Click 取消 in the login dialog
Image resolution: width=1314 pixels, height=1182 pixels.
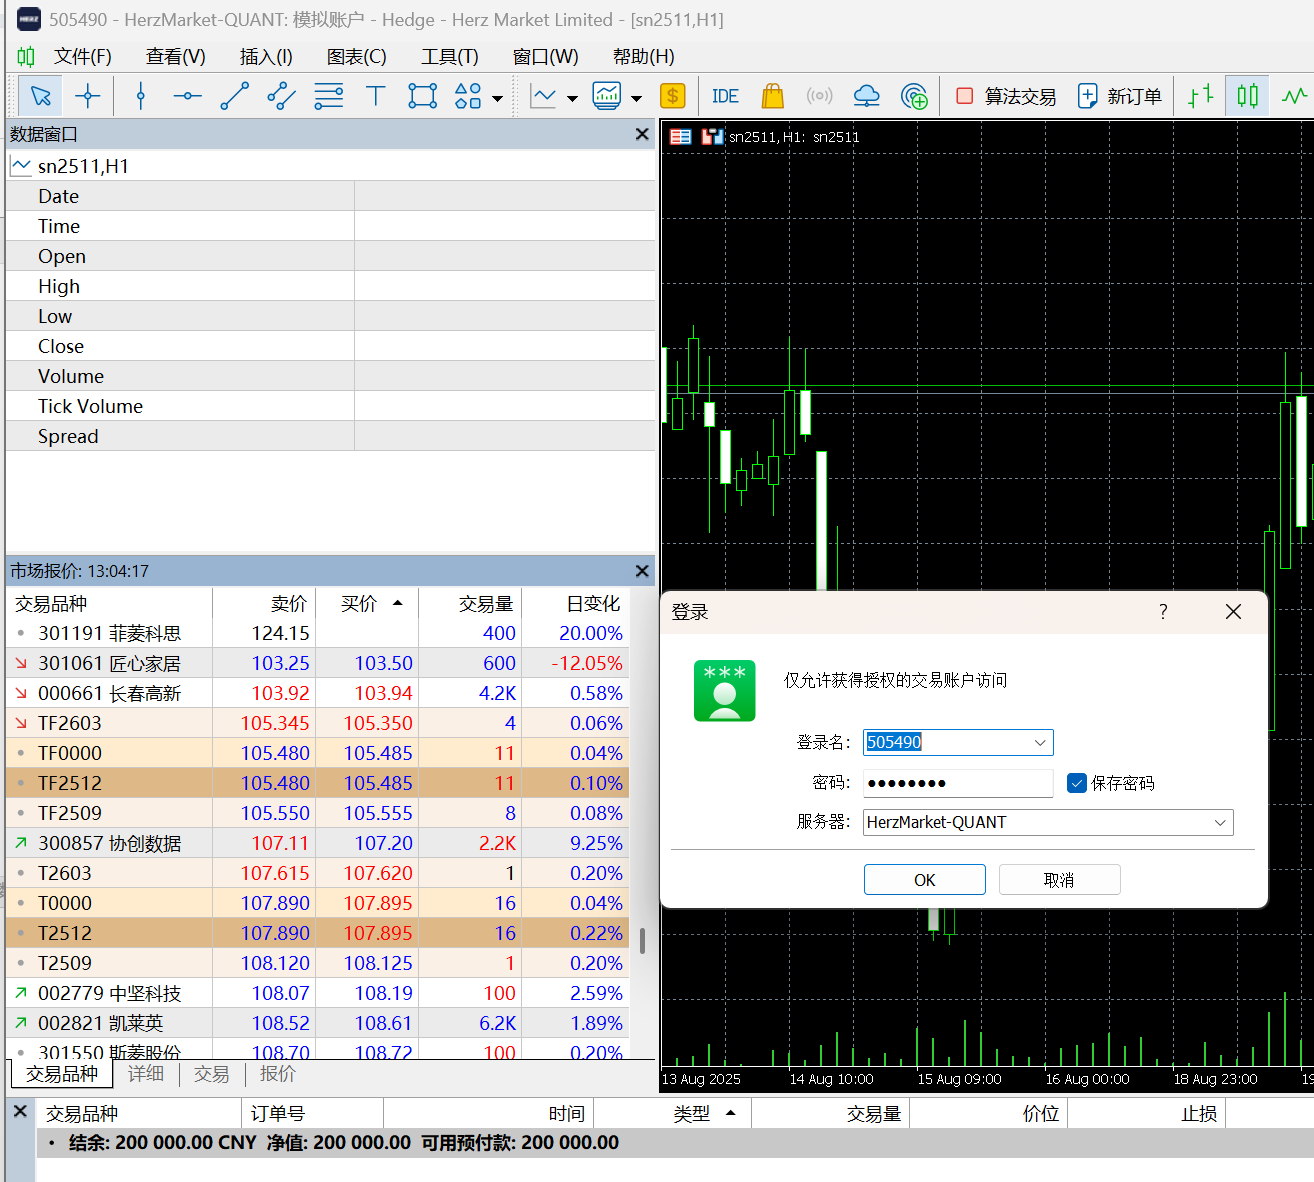pos(1059,880)
